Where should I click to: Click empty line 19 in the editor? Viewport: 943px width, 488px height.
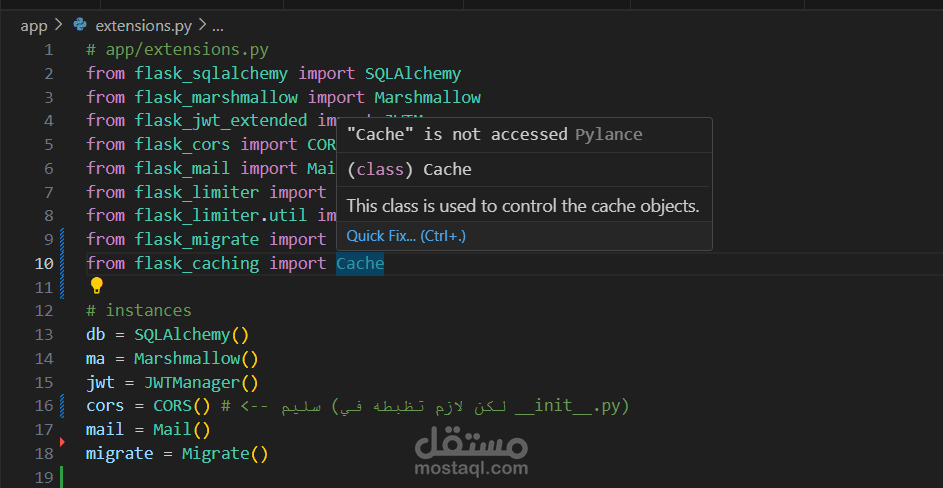pos(300,477)
